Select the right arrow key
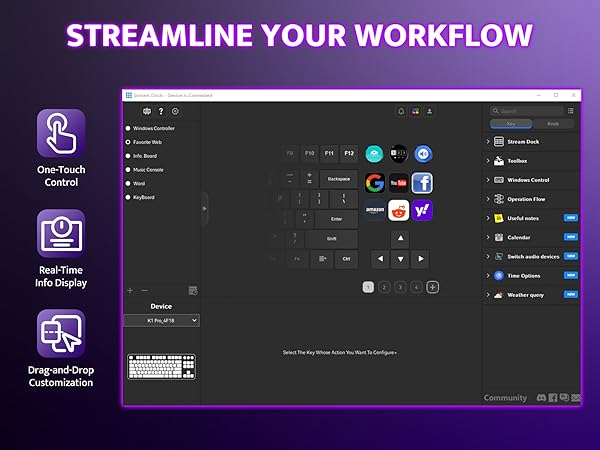 pyautogui.click(x=420, y=259)
